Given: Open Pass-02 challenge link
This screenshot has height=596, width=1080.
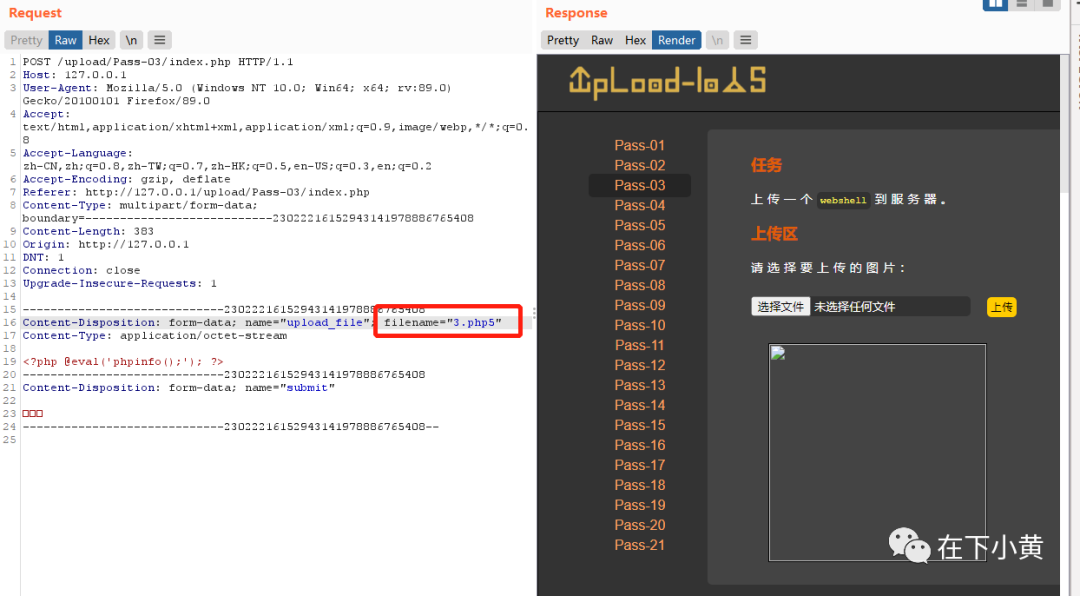Looking at the screenshot, I should point(639,165).
